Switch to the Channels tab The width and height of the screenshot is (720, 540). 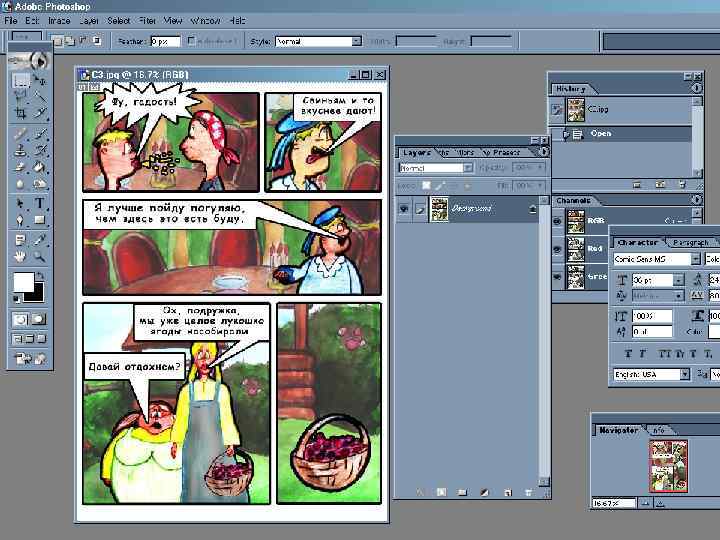[573, 201]
